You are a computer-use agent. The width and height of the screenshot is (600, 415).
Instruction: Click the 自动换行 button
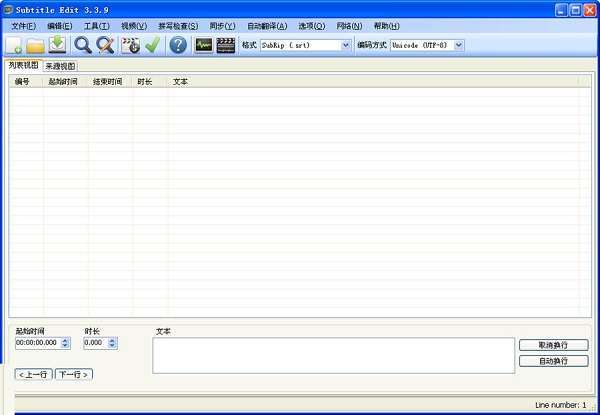tap(553, 360)
